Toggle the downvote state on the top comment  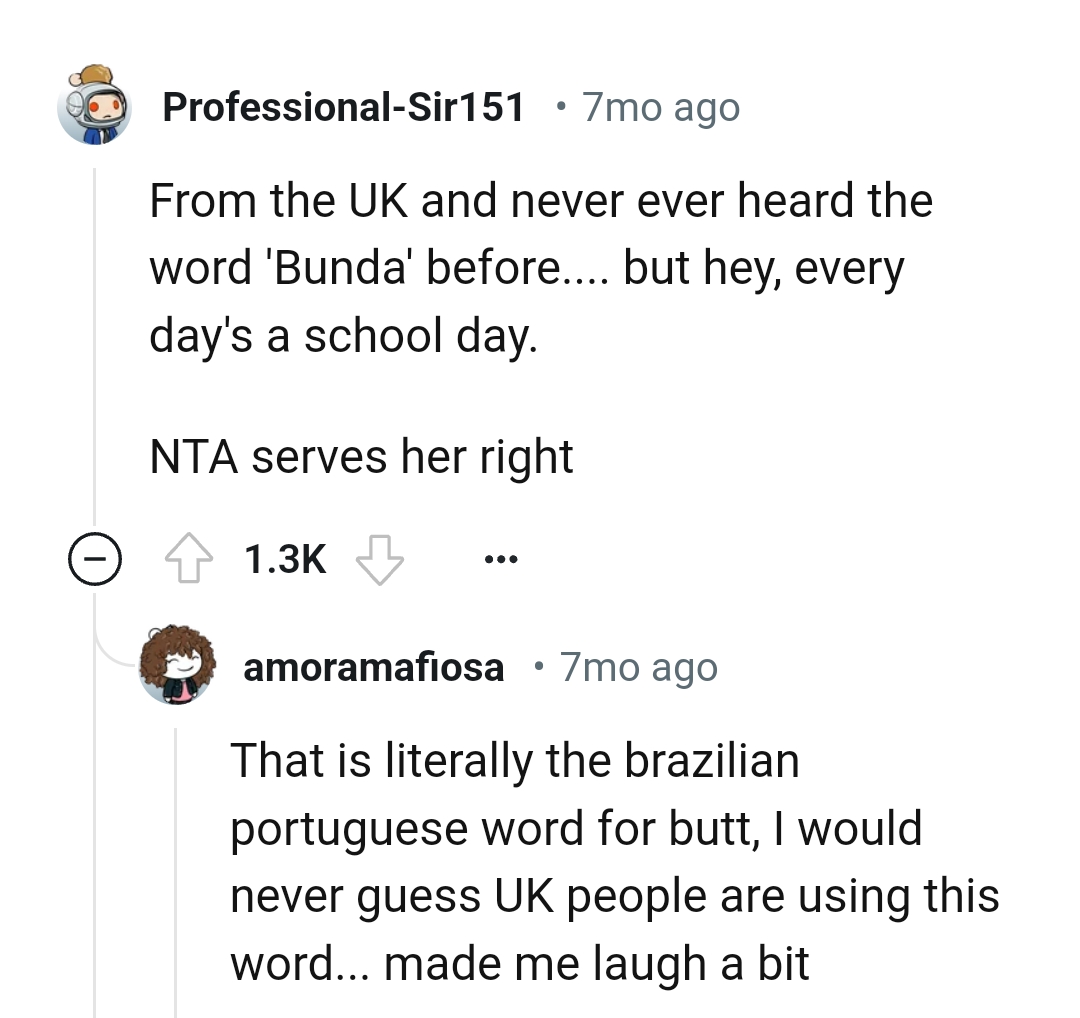(380, 560)
